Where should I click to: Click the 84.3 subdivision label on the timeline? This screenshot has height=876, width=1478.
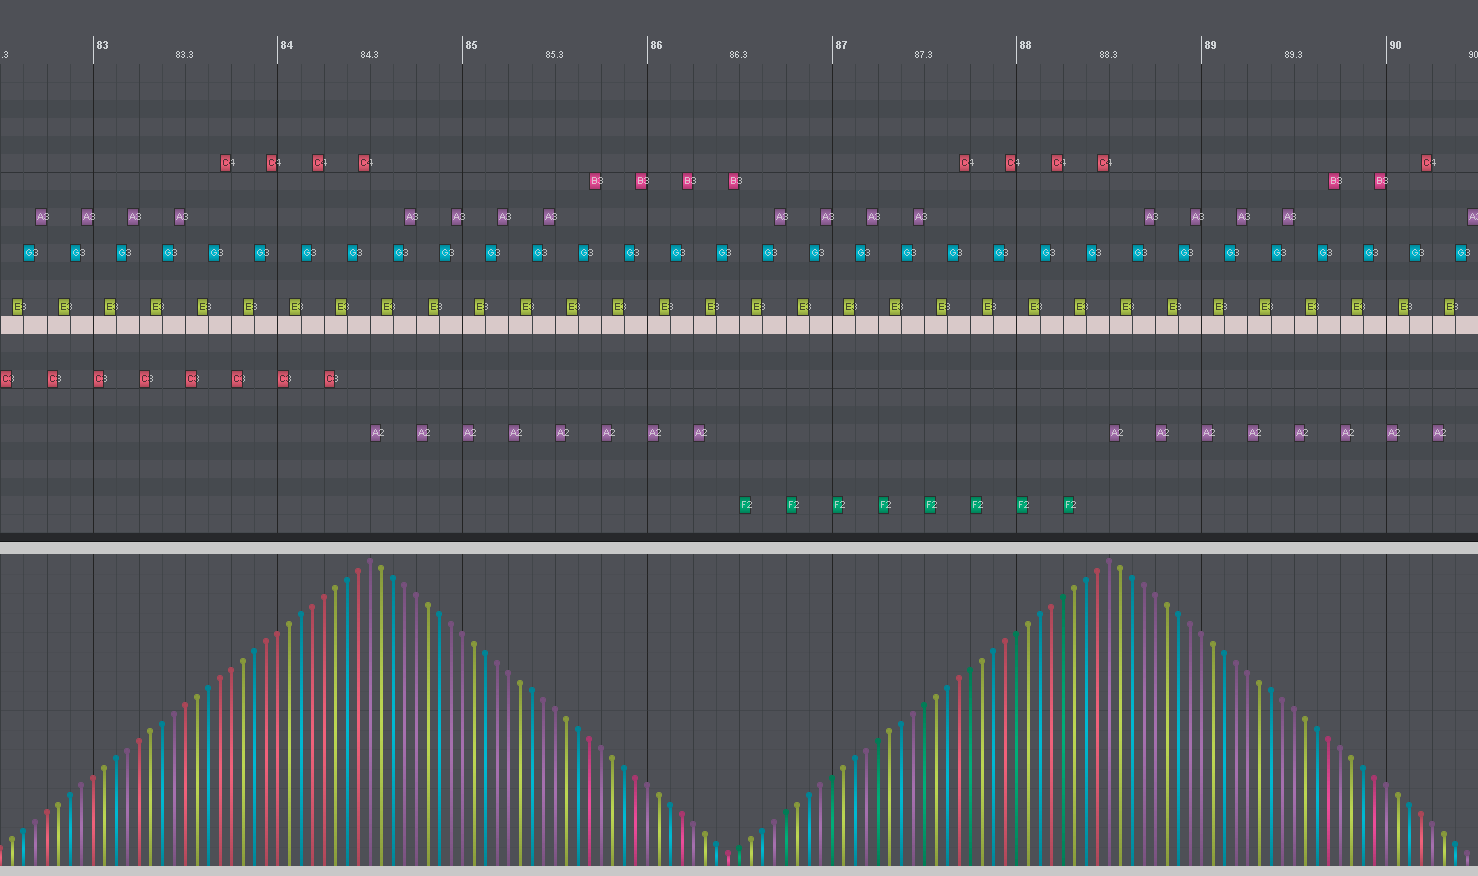pyautogui.click(x=368, y=54)
